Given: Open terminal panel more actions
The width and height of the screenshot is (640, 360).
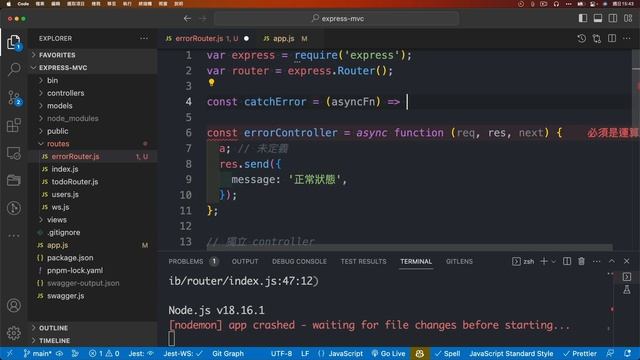Looking at the screenshot, I should pos(596,261).
